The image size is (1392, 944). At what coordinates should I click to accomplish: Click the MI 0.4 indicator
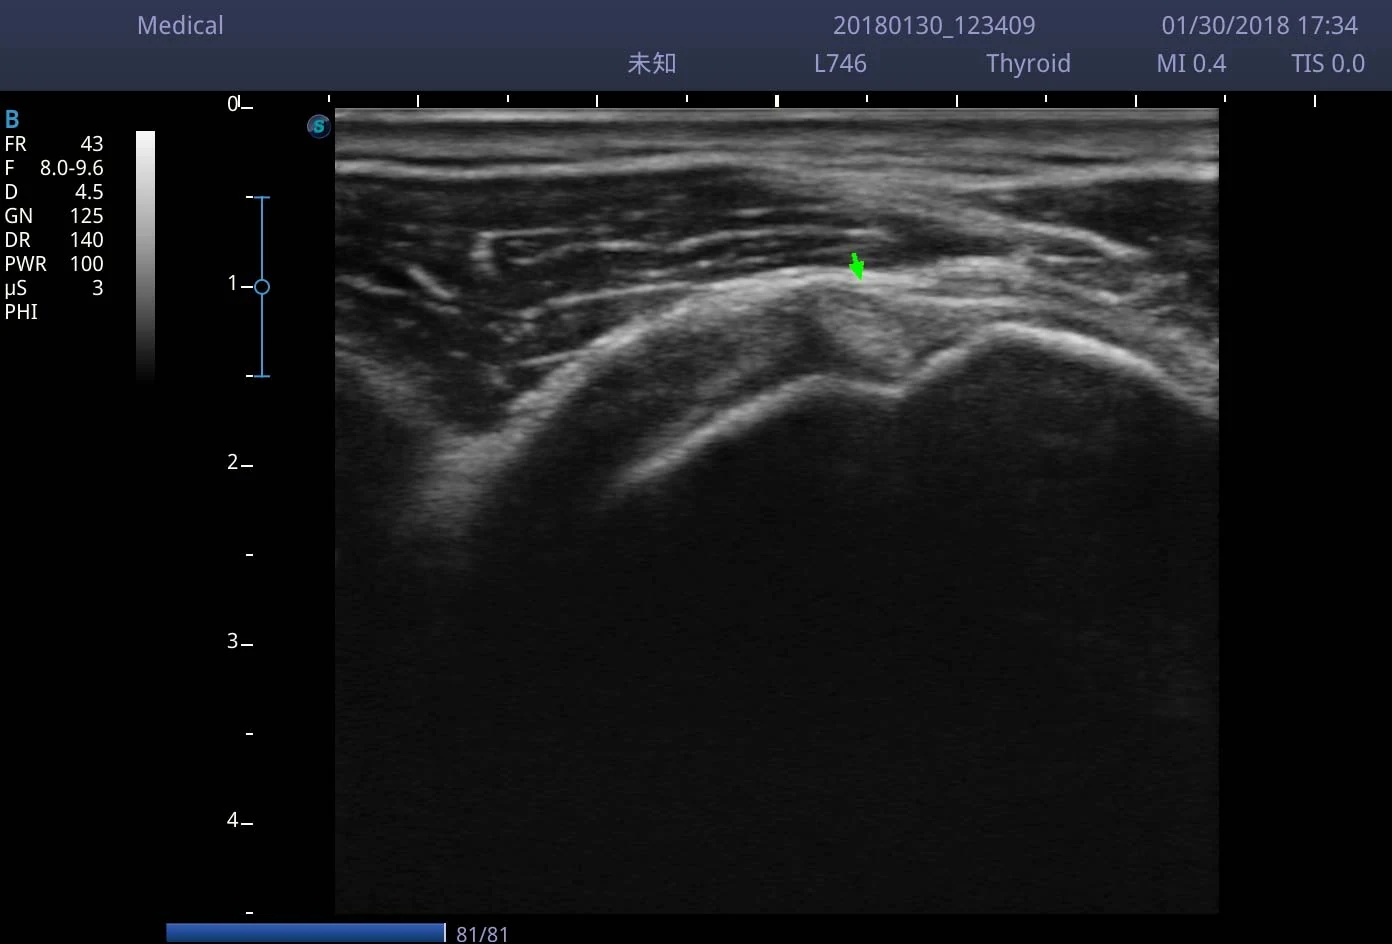pos(1191,64)
